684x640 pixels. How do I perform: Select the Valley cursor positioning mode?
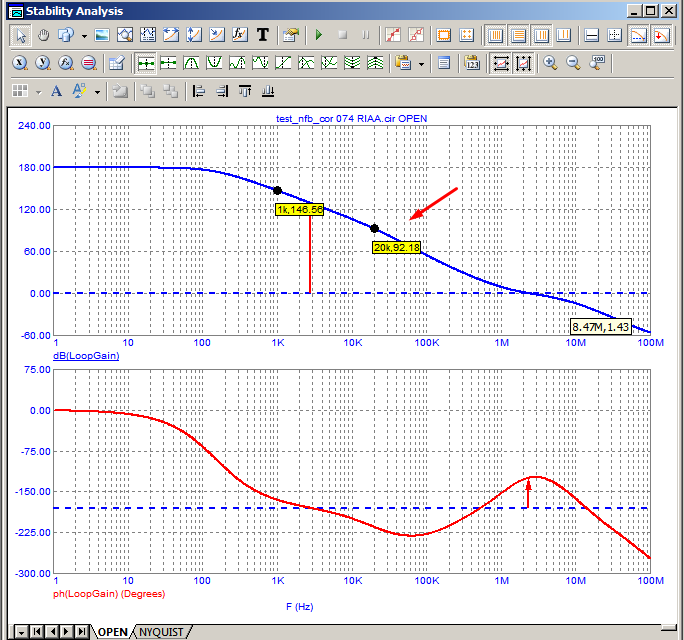click(x=214, y=63)
